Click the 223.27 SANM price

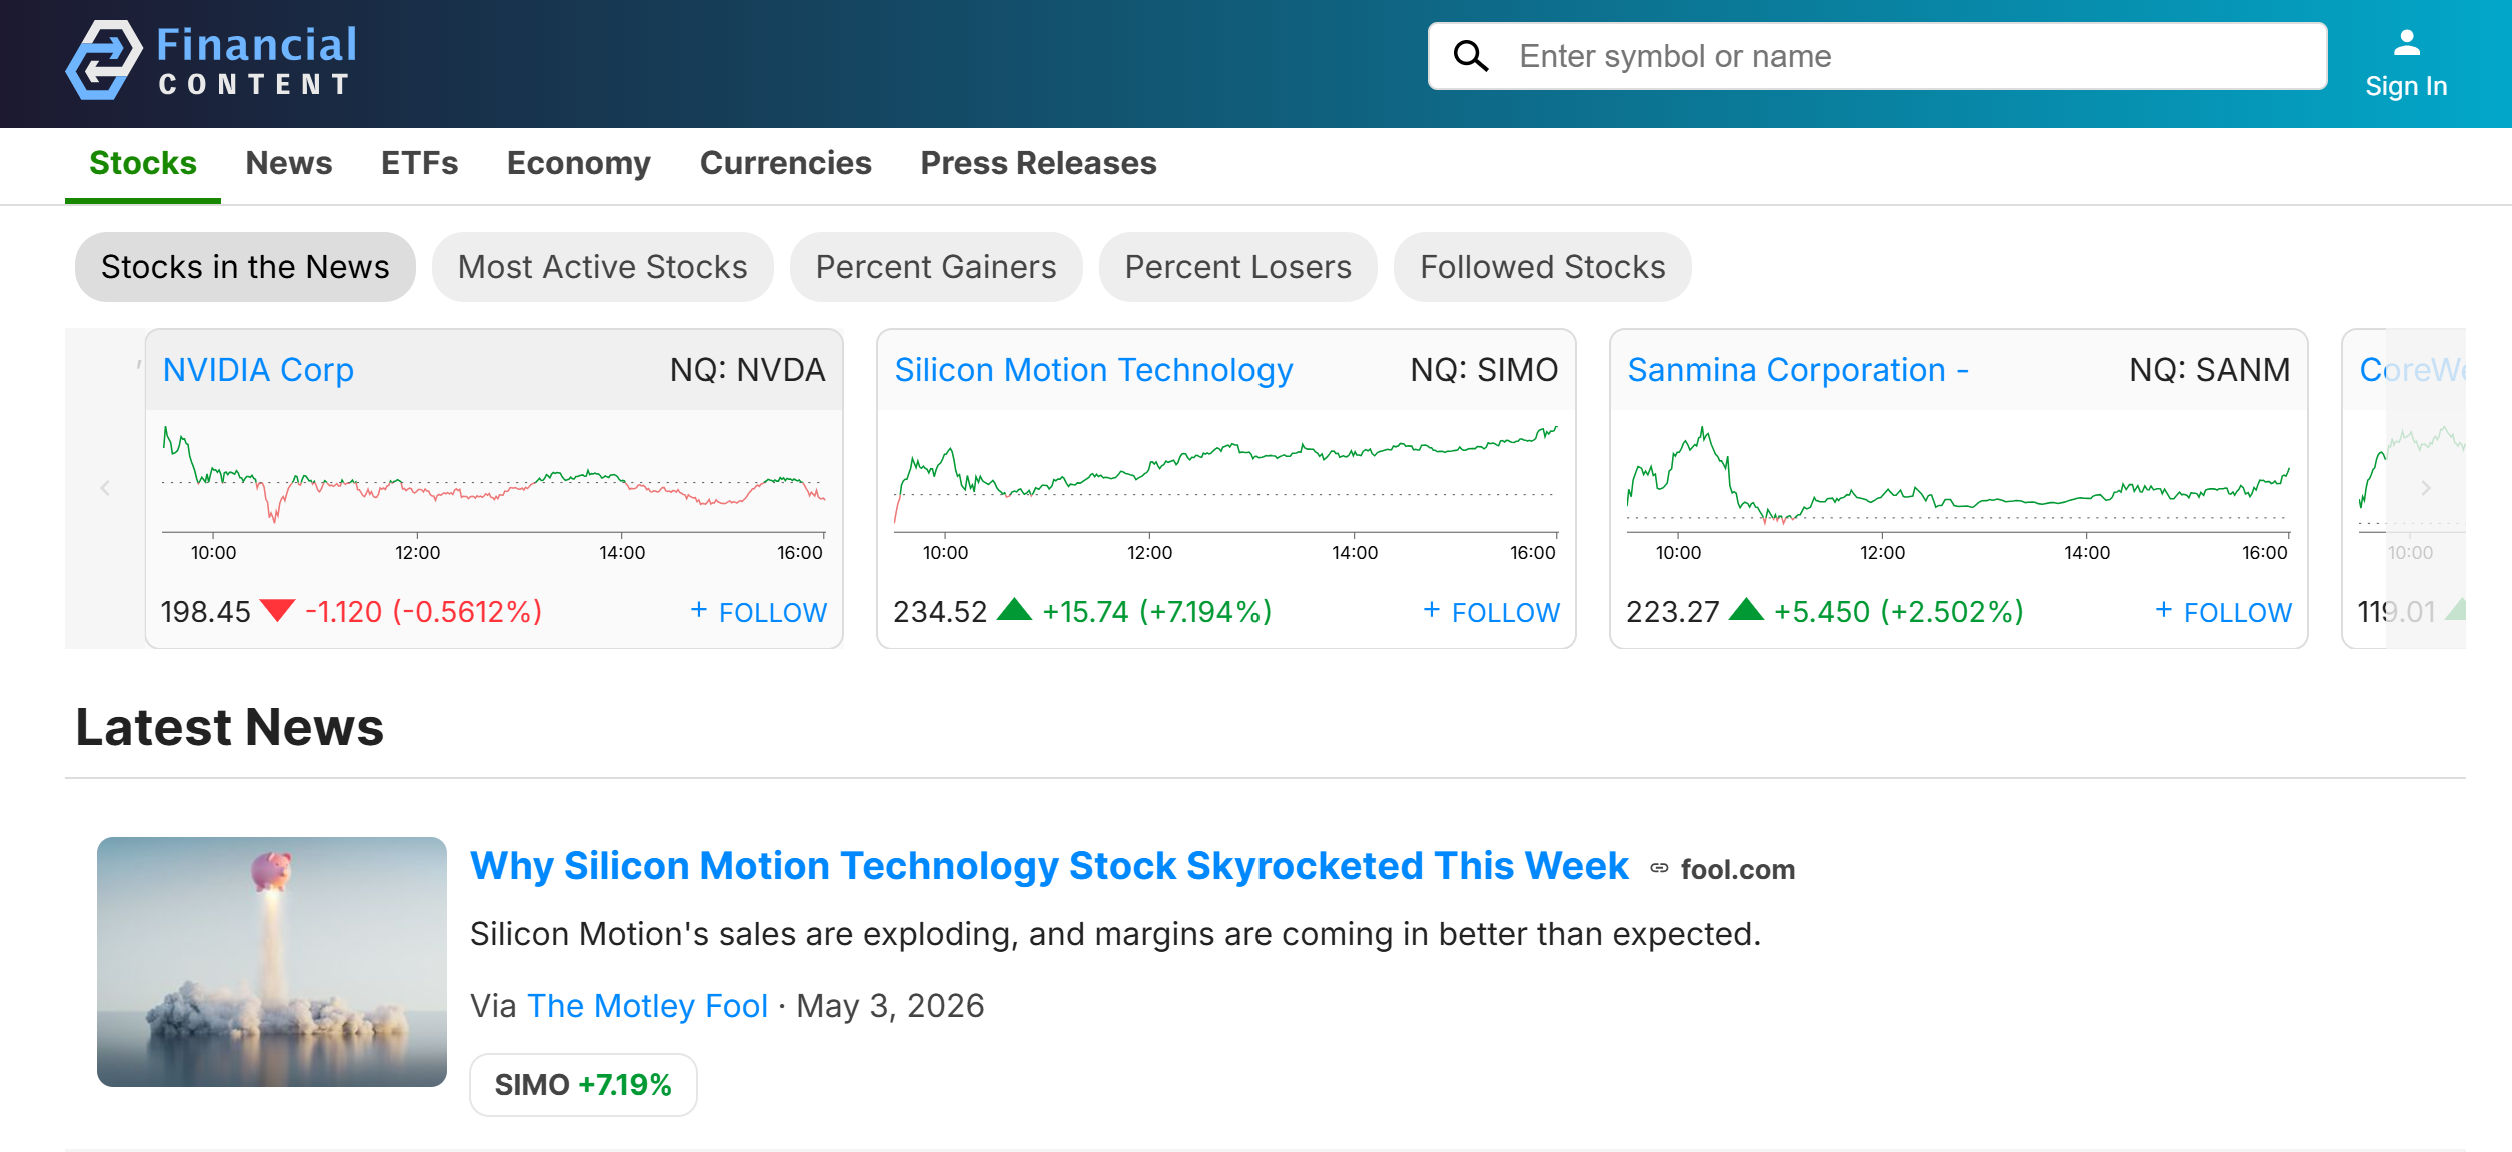click(1673, 611)
